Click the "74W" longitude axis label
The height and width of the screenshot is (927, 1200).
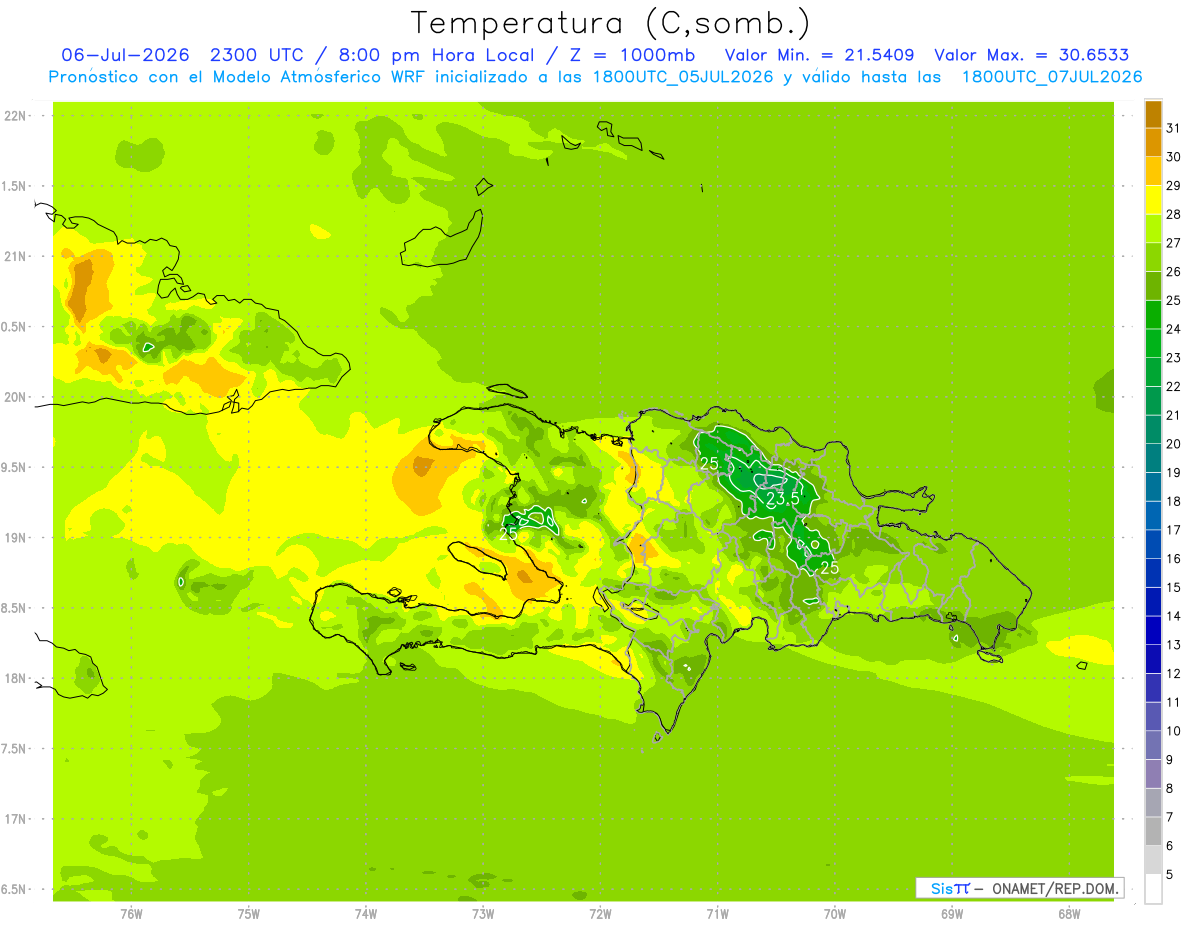366,913
